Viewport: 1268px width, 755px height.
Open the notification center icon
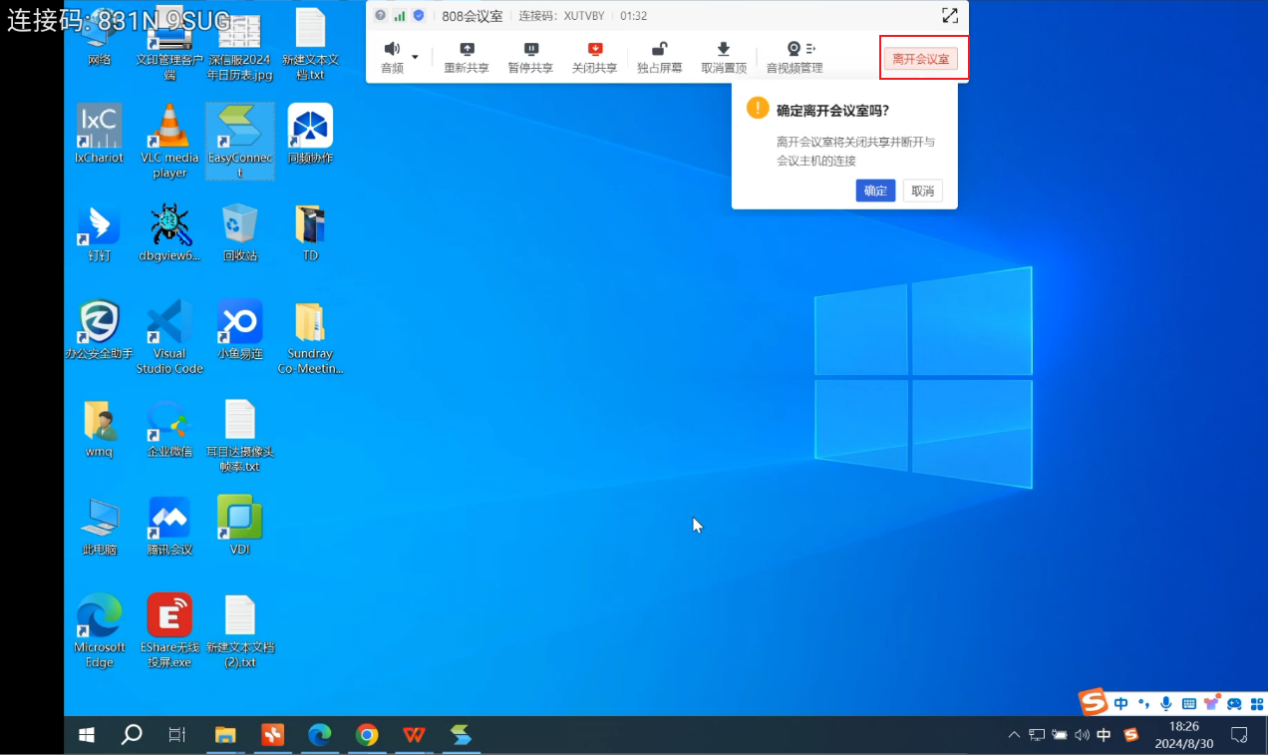coord(1239,735)
